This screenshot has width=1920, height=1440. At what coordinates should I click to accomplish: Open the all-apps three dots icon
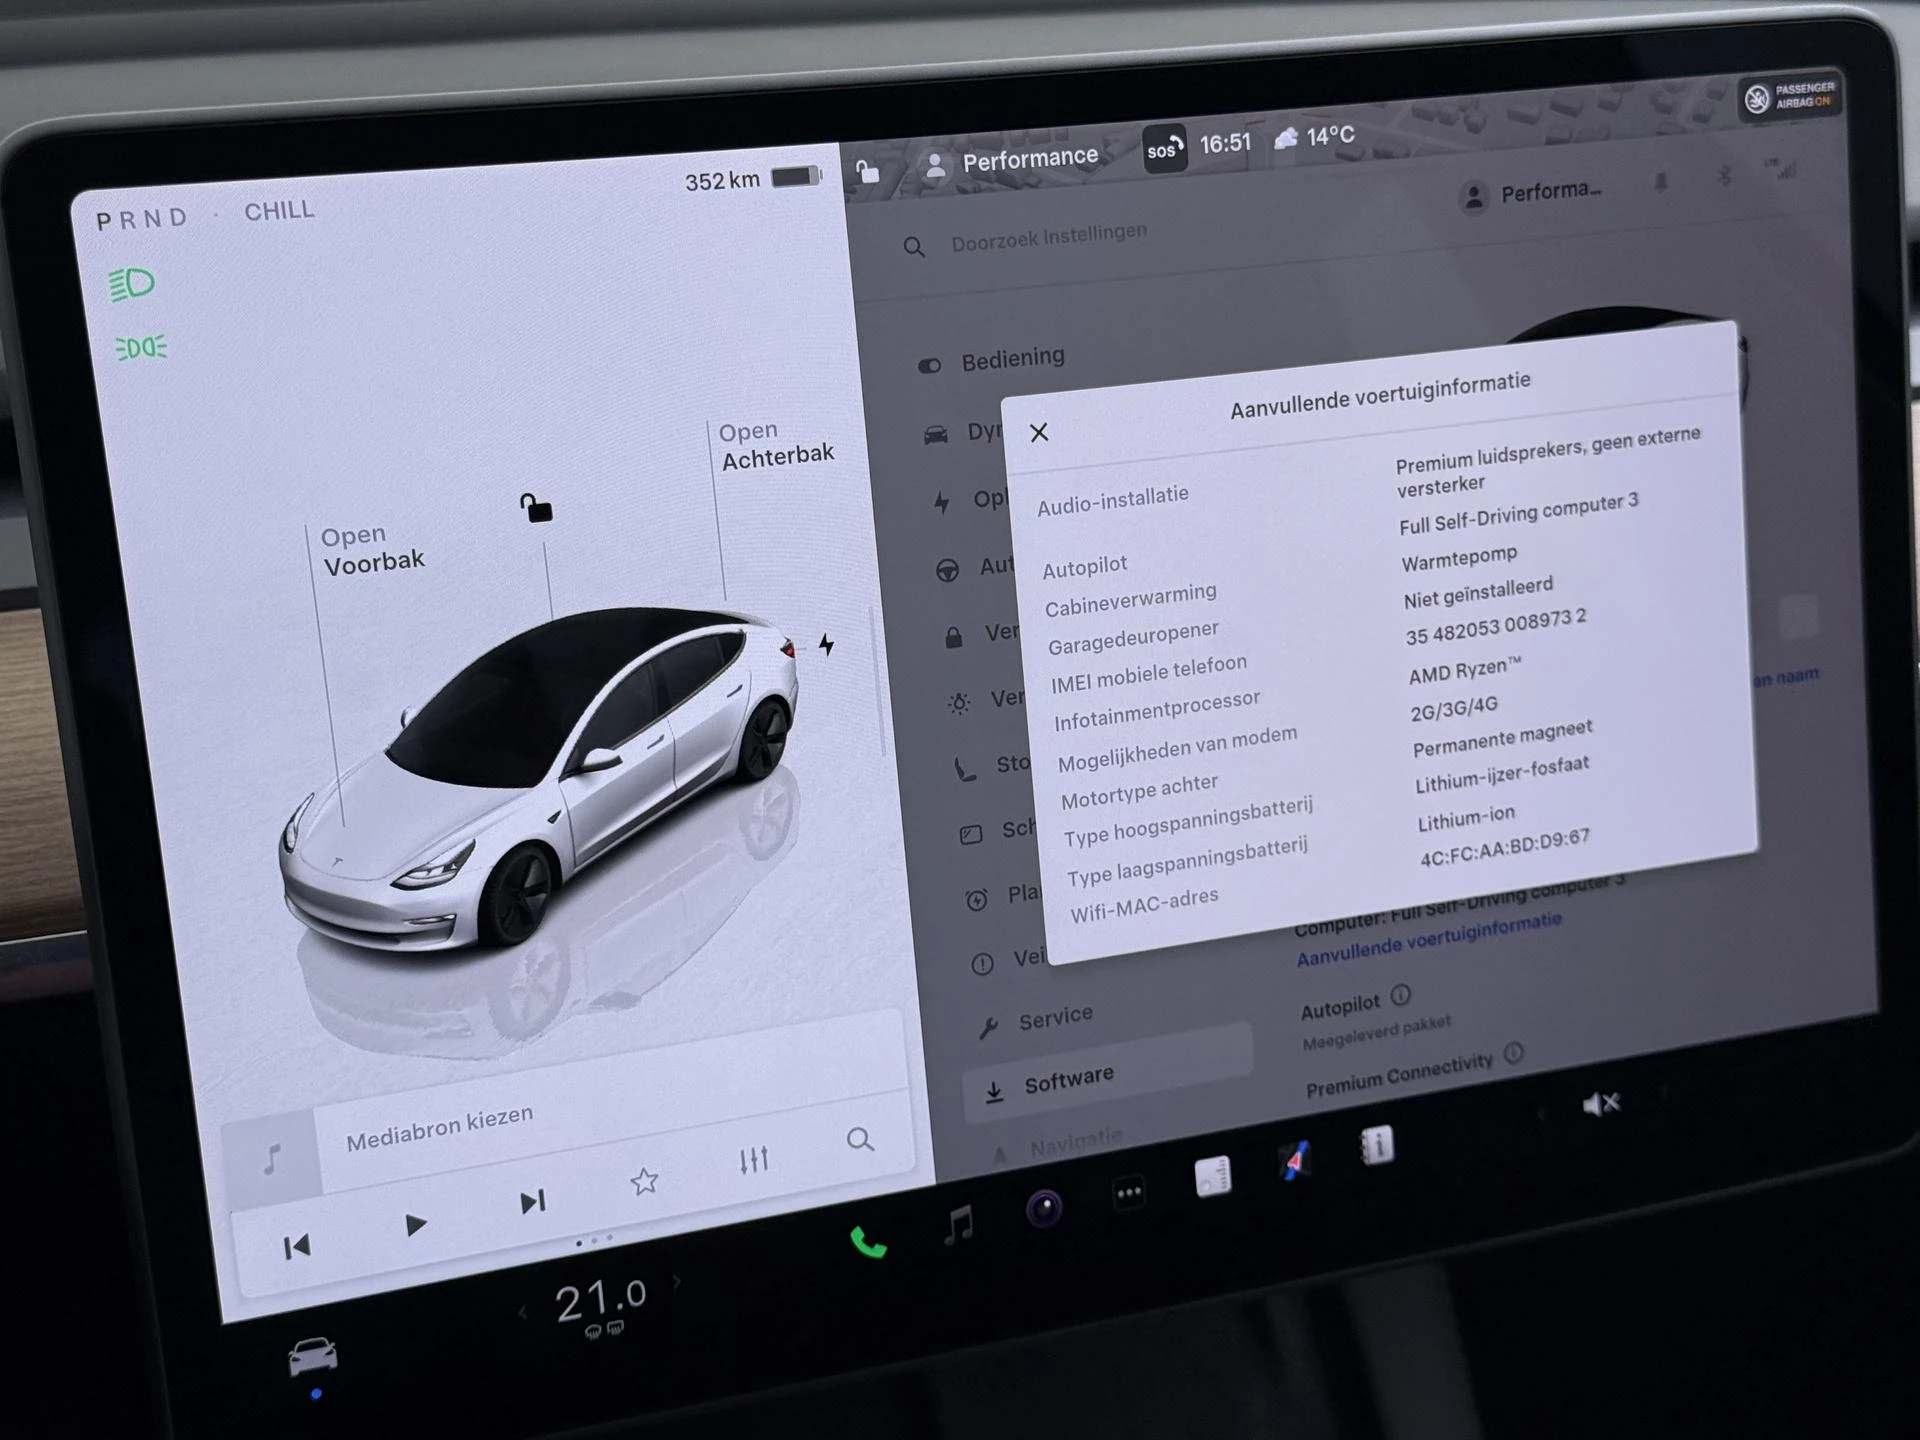click(1129, 1192)
